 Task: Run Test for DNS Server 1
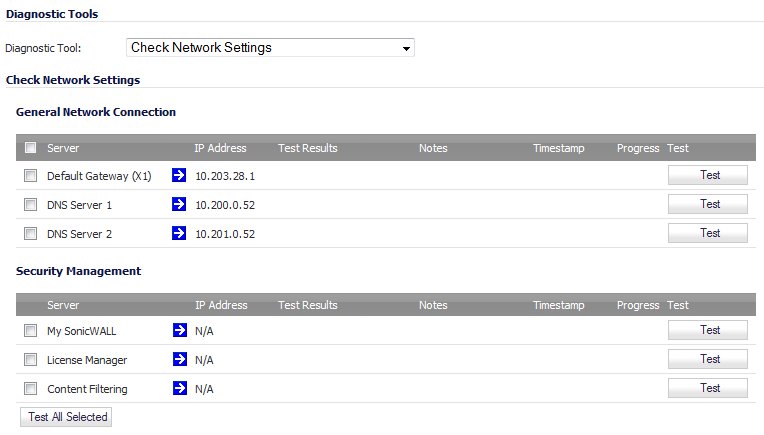[x=707, y=204]
